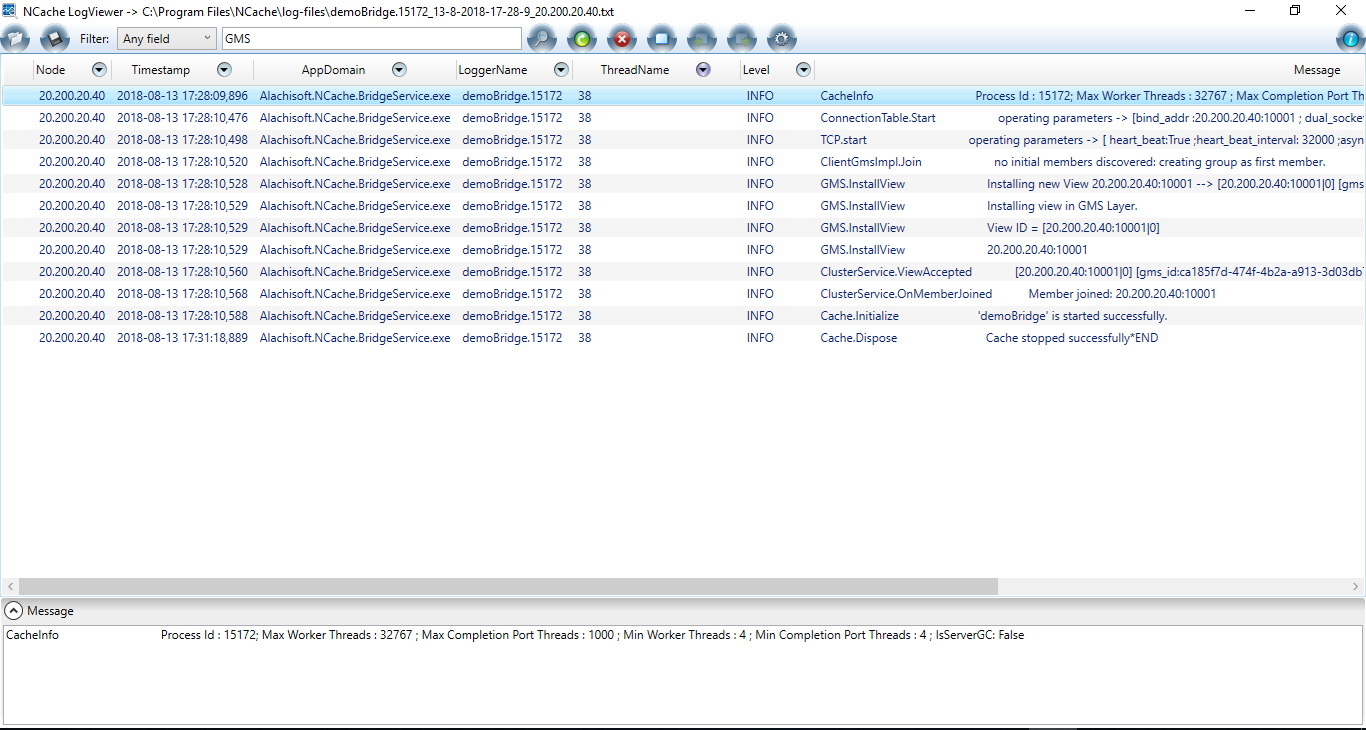Open the 'Any field' filter dropdown
This screenshot has height=730, width=1366.
[x=166, y=39]
